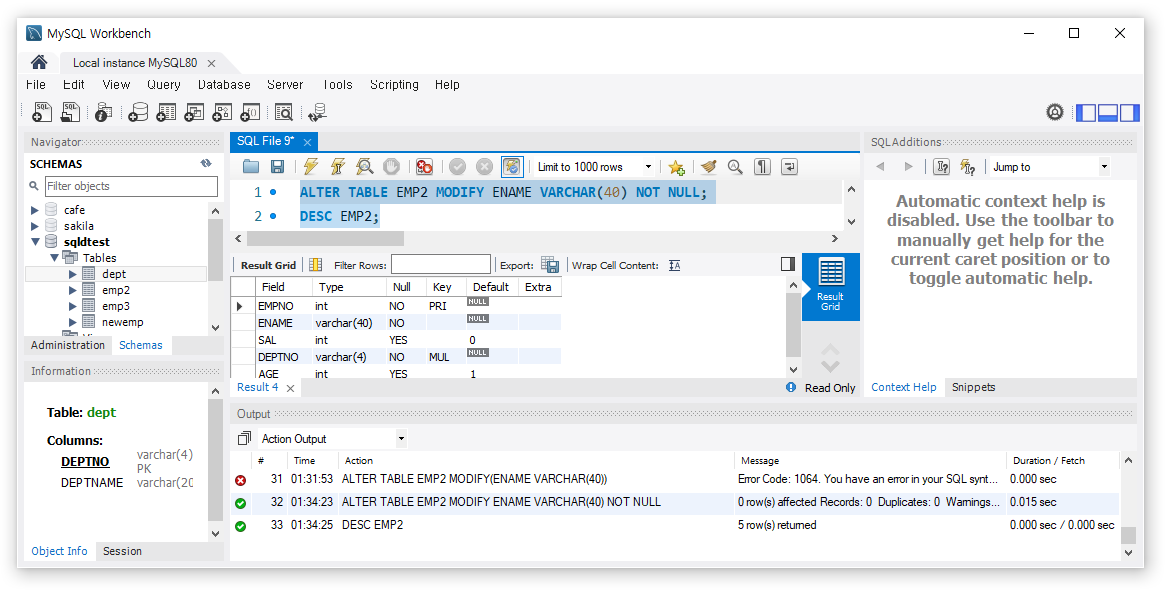Create a new function icon
This screenshot has height=593, width=1167.
click(x=251, y=112)
